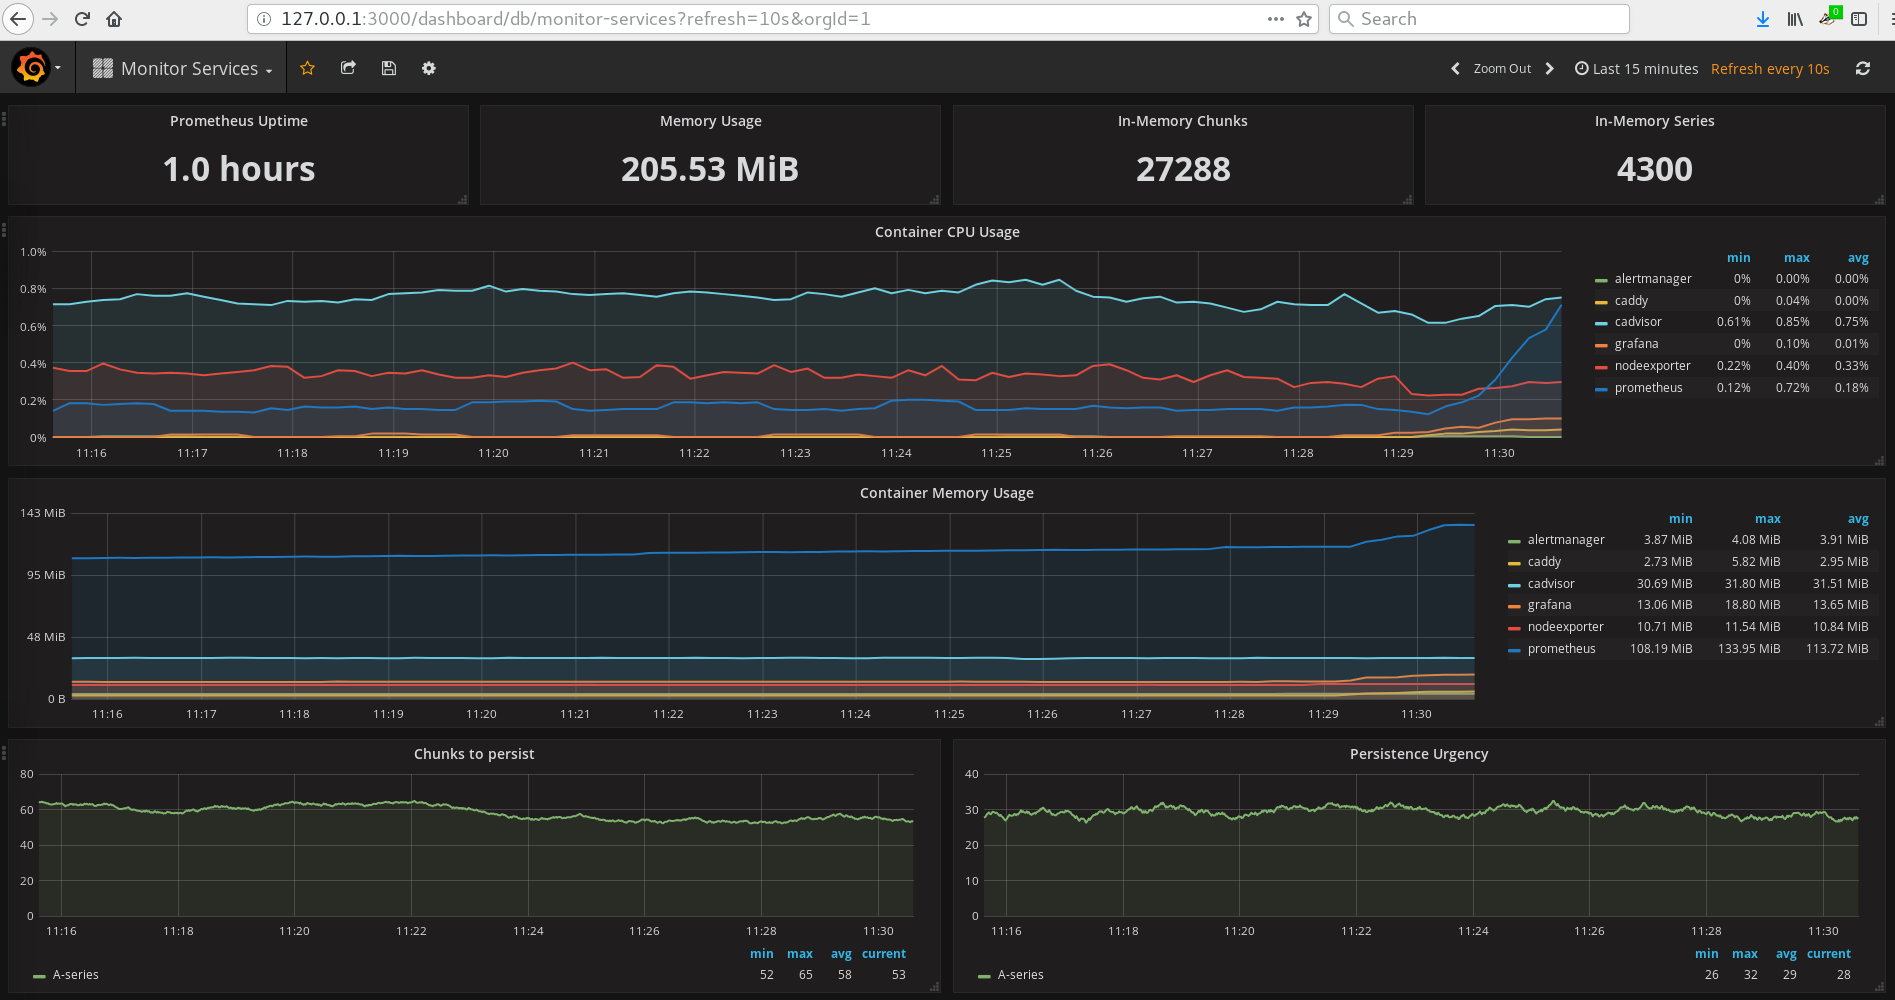
Task: Click the Zoom Out button
Action: tap(1502, 69)
